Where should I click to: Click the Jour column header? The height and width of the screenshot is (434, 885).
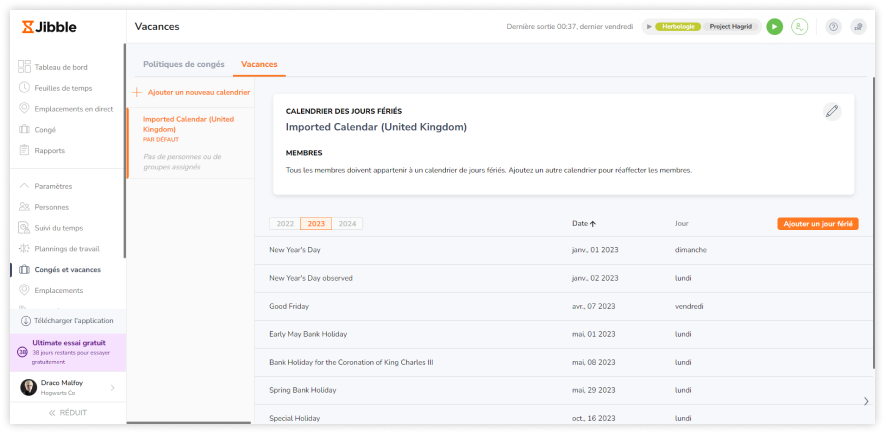(x=681, y=223)
